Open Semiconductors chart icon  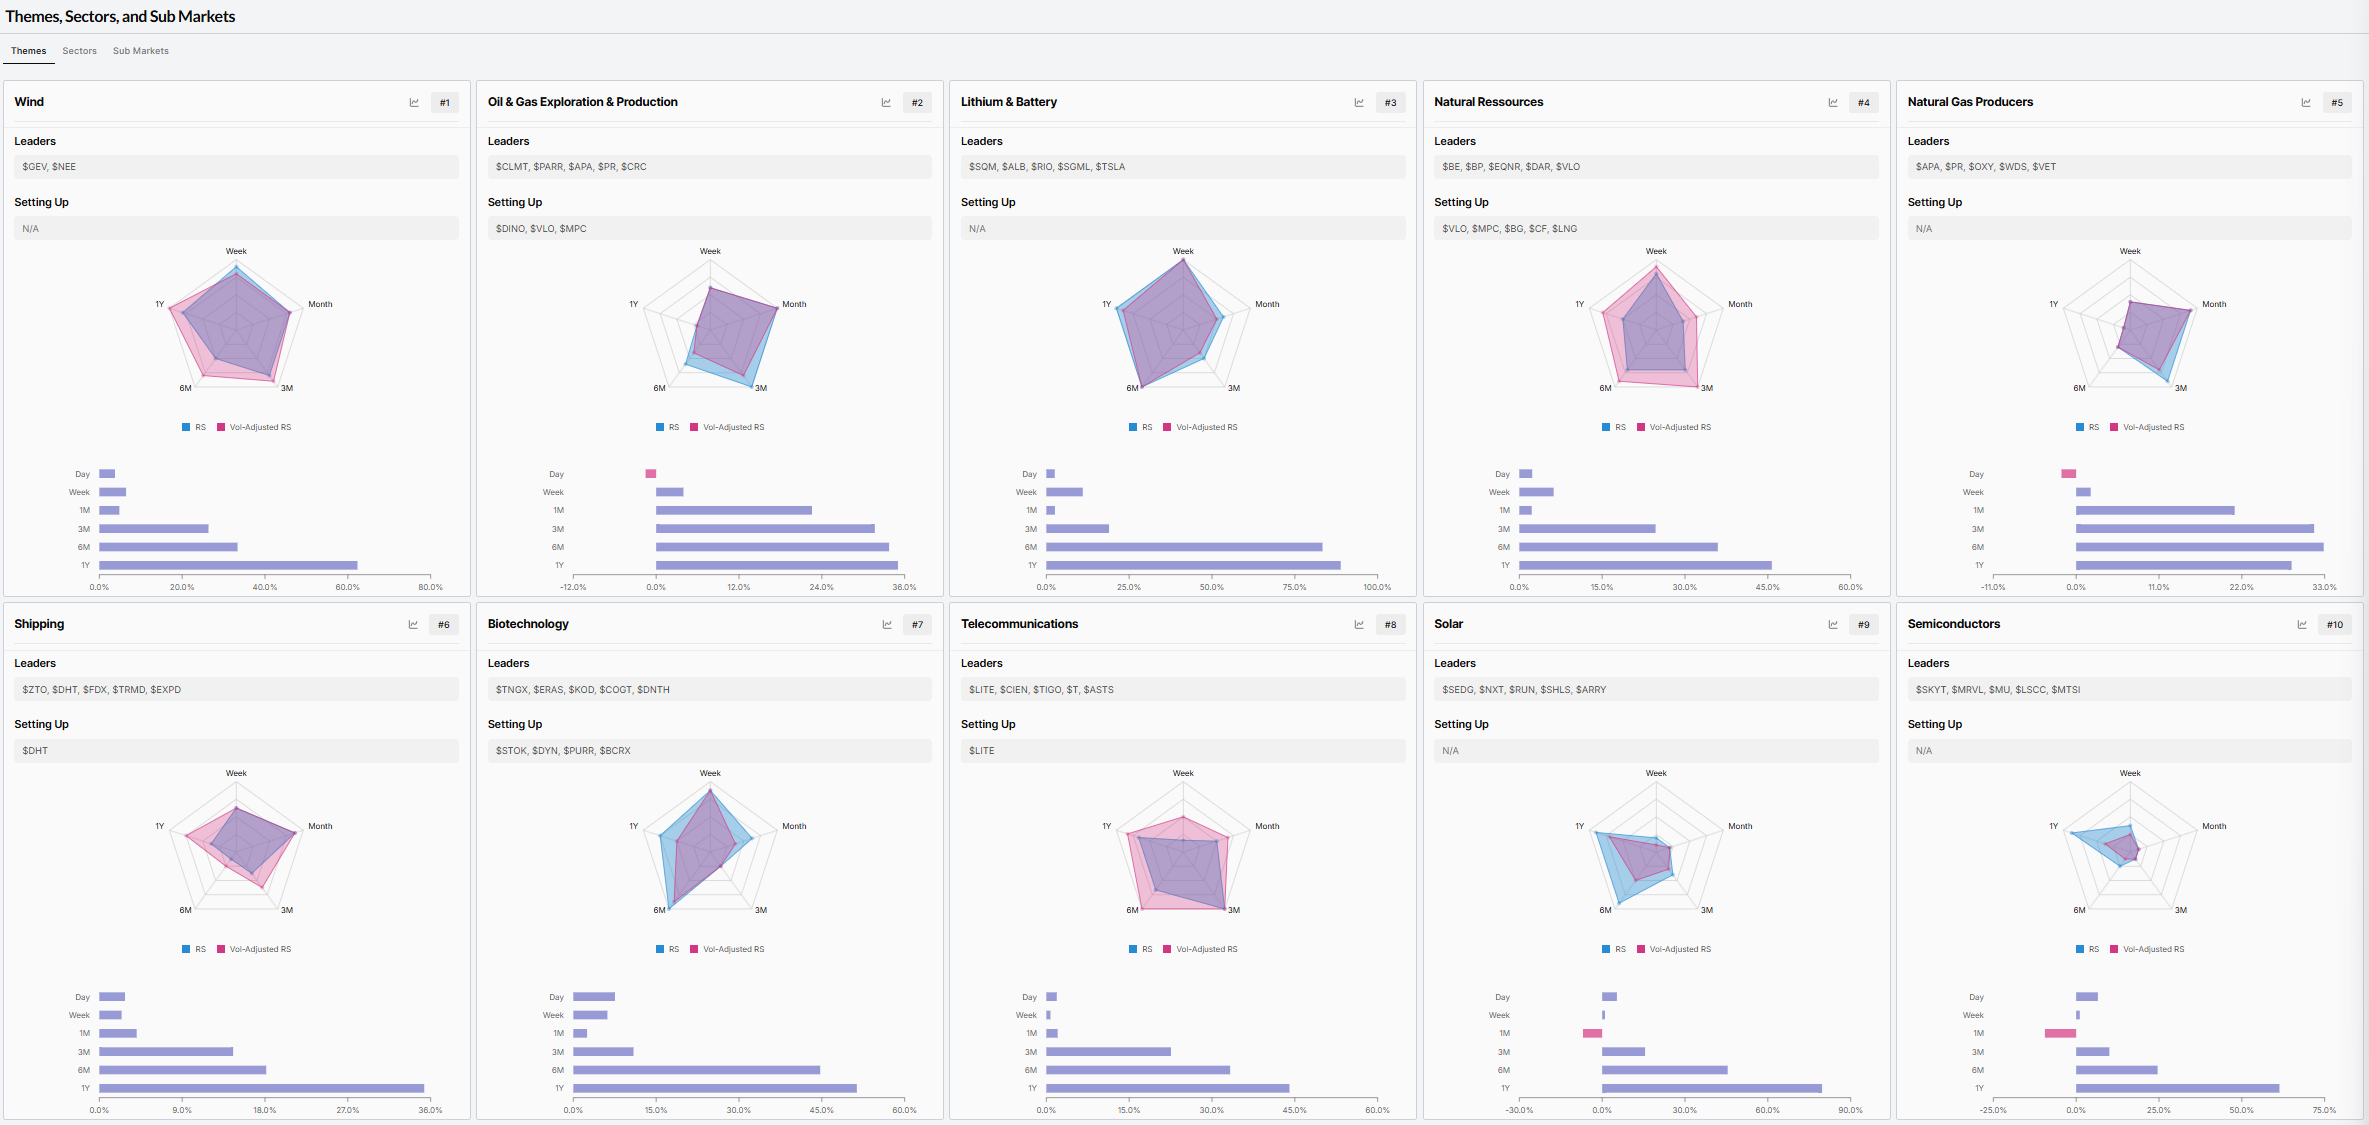[2302, 625]
